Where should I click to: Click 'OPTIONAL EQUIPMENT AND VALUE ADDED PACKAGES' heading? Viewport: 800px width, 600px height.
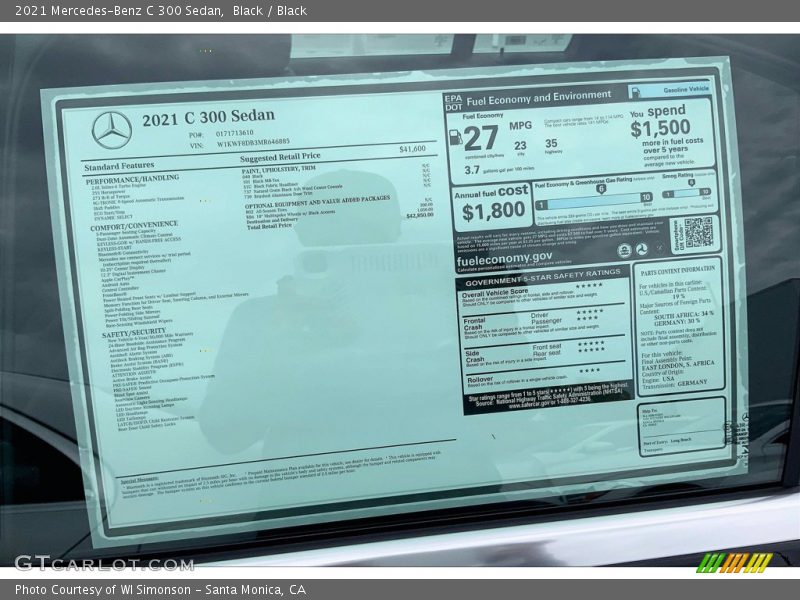317,201
